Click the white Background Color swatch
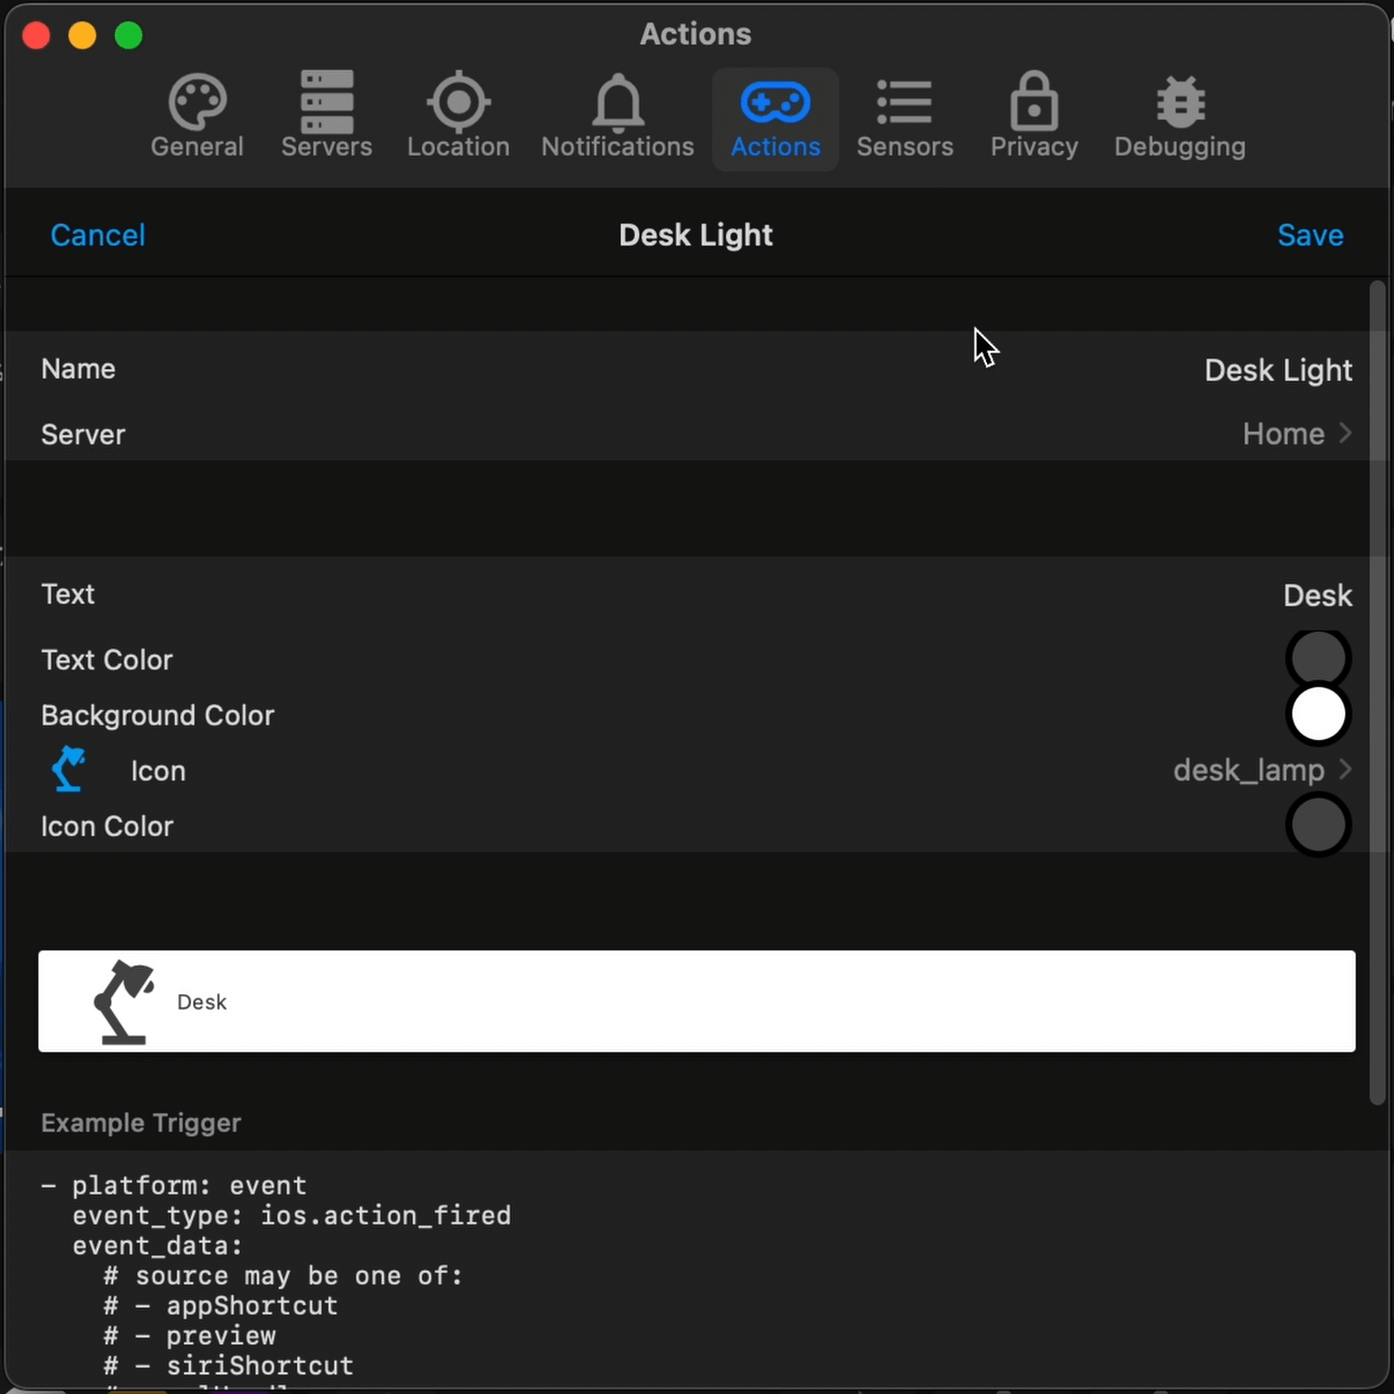Screen dimensions: 1394x1394 pyautogui.click(x=1318, y=714)
